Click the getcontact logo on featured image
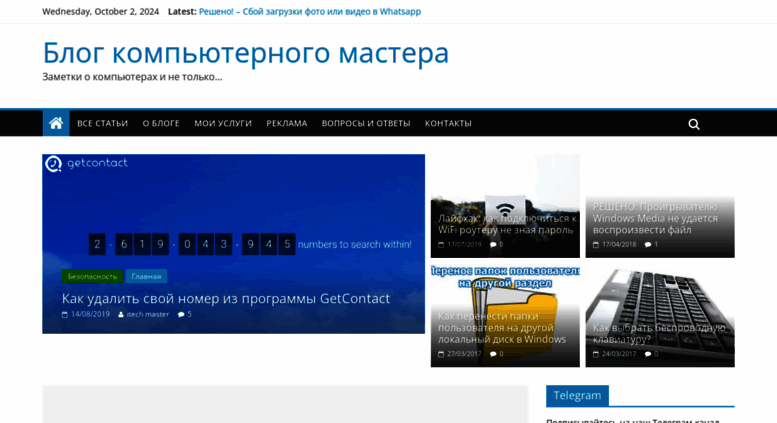The height and width of the screenshot is (423, 777). (86, 163)
